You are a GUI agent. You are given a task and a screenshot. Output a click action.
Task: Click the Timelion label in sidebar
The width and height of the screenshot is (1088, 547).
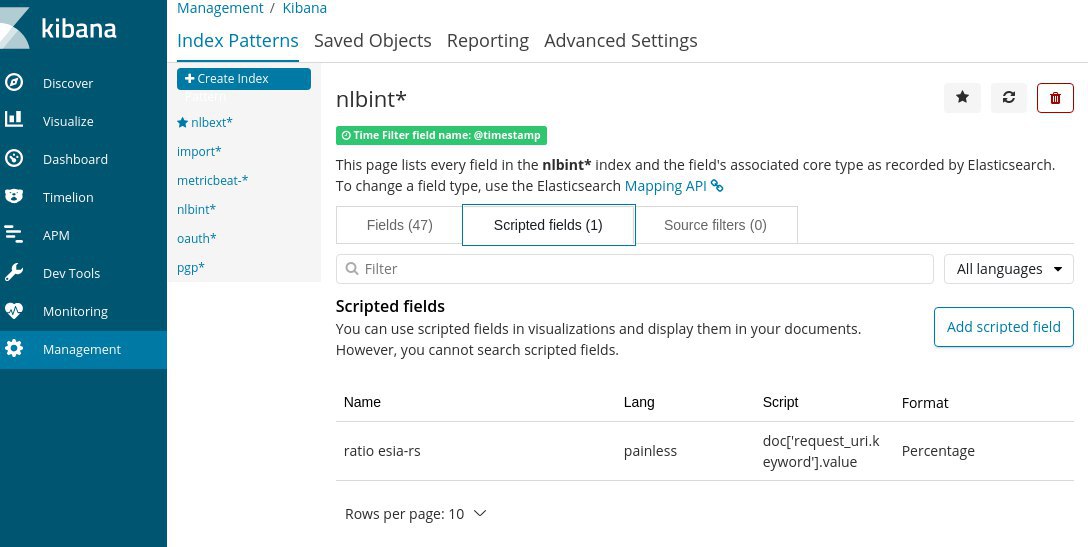68,197
